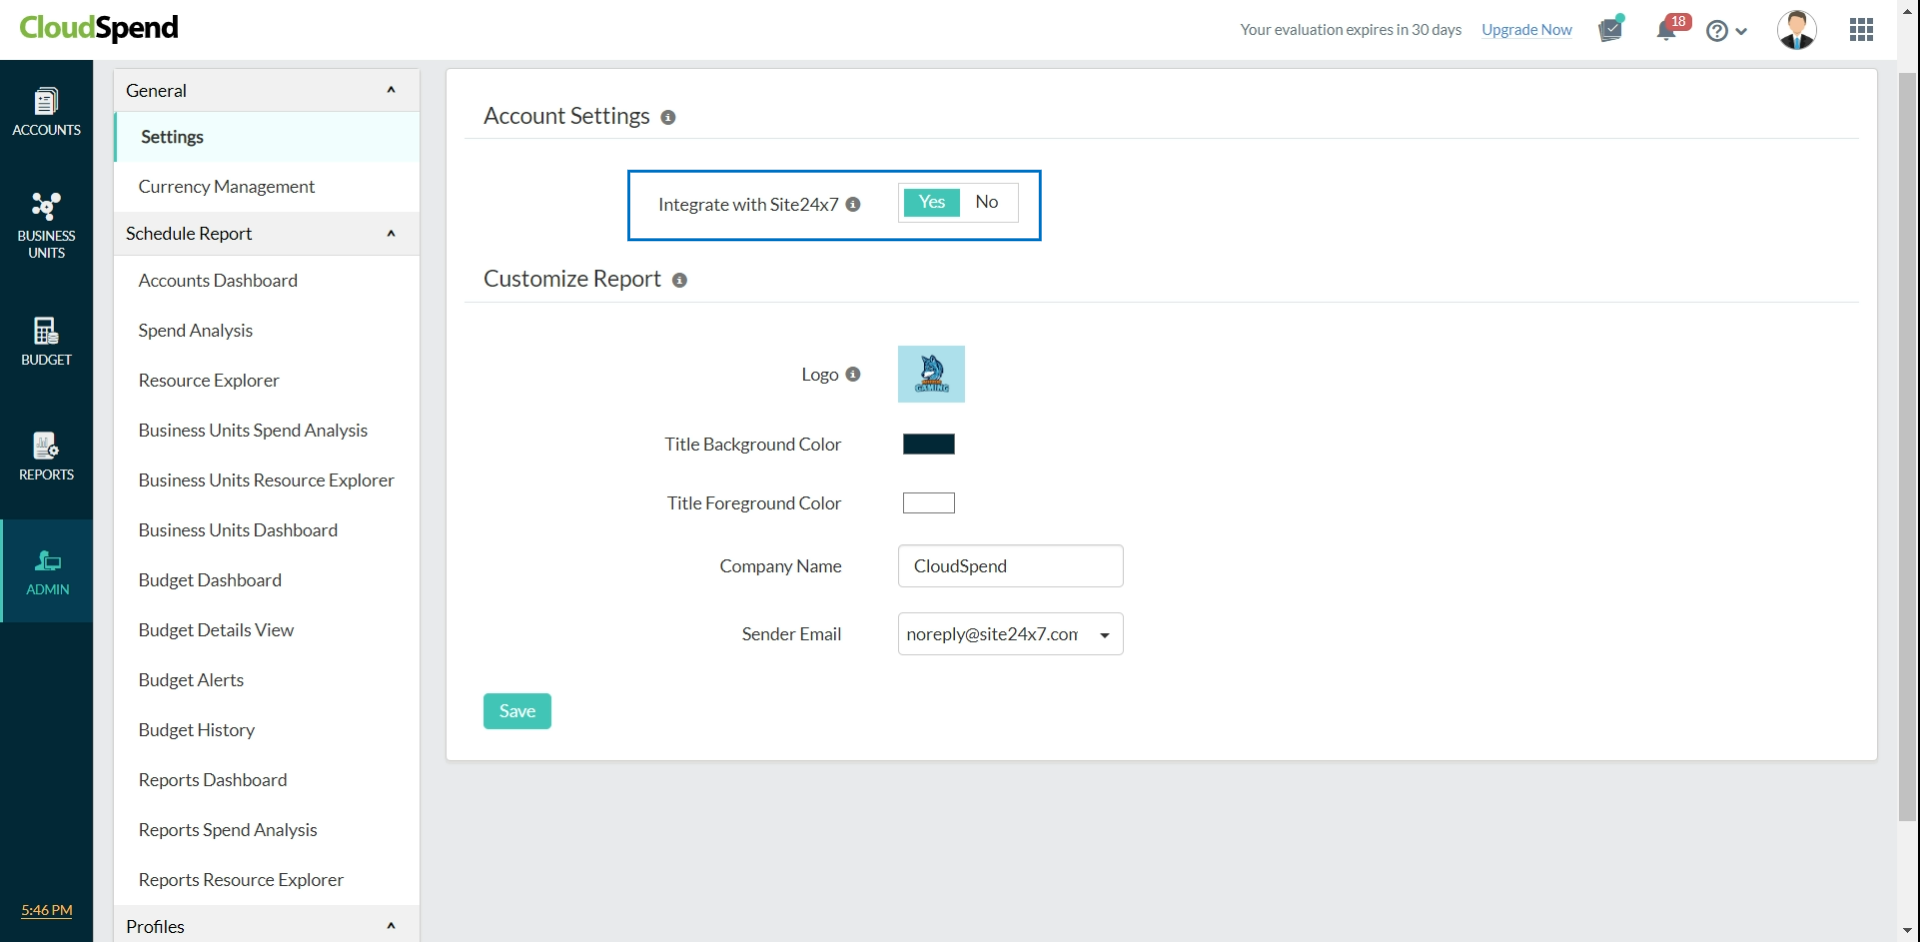The height and width of the screenshot is (942, 1920).
Task: Click the CloudSpend logo
Action: [99, 28]
